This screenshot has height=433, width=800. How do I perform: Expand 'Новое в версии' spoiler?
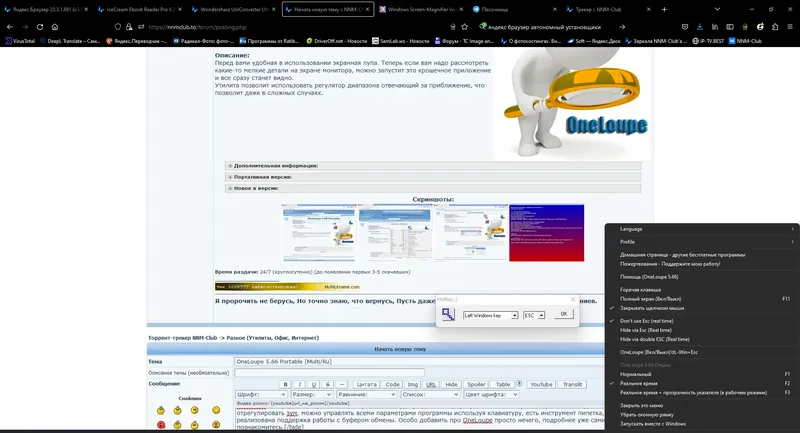433,188
